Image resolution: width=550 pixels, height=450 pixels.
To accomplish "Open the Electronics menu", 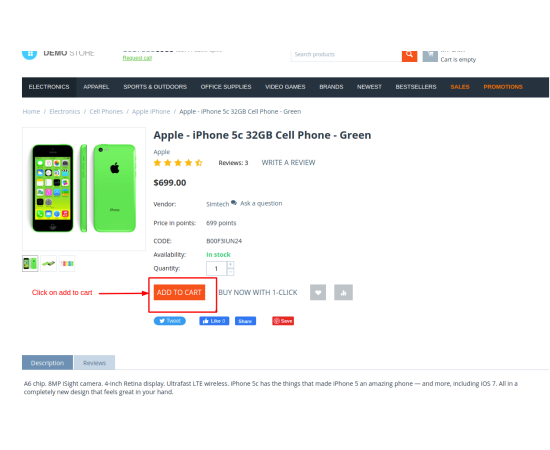I will coord(49,87).
